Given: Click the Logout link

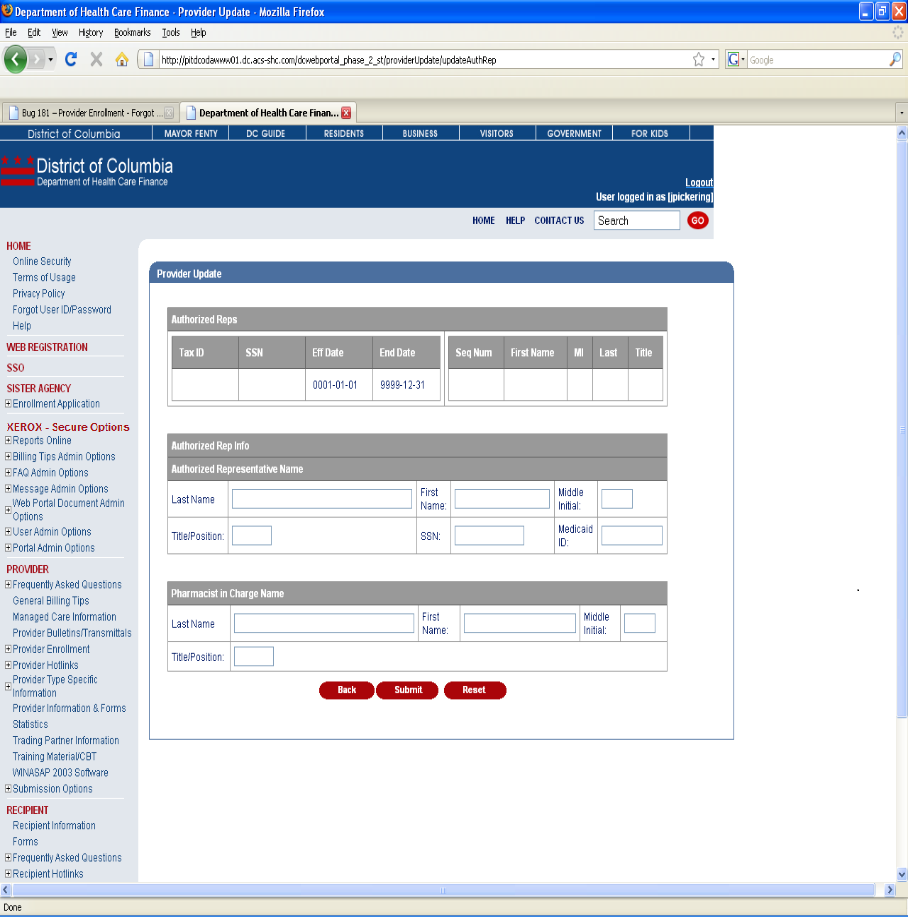Looking at the screenshot, I should tap(698, 183).
